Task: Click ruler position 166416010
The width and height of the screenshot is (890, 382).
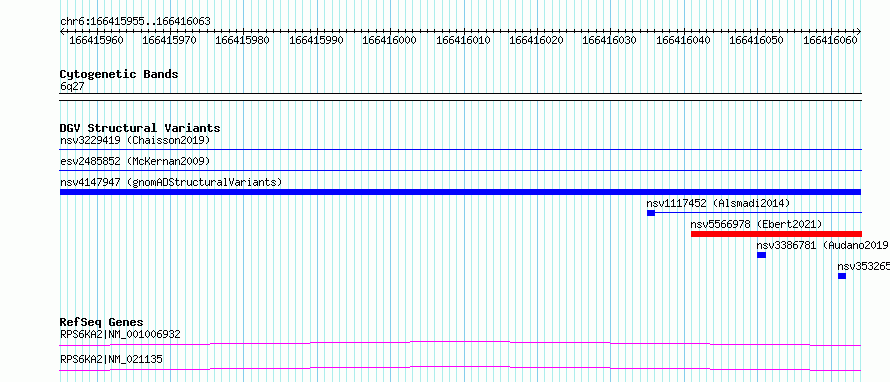Action: tap(463, 40)
